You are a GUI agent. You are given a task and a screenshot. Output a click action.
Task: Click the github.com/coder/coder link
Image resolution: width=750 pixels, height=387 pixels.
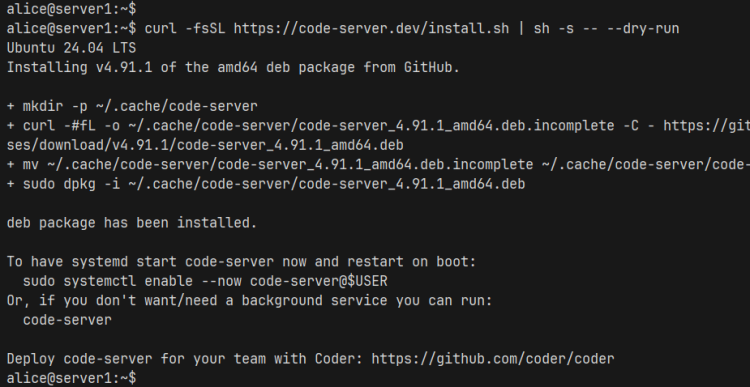click(x=493, y=359)
